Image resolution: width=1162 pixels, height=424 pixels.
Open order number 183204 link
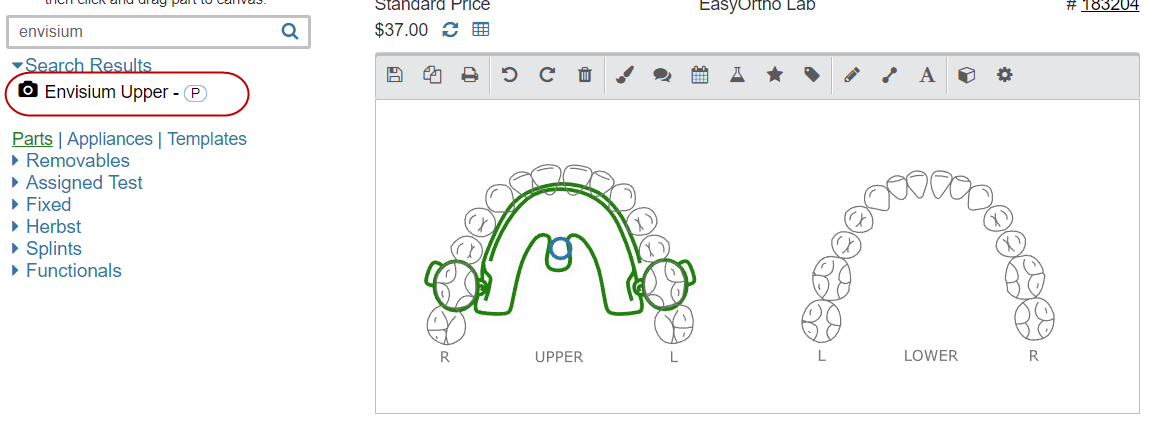point(1110,6)
